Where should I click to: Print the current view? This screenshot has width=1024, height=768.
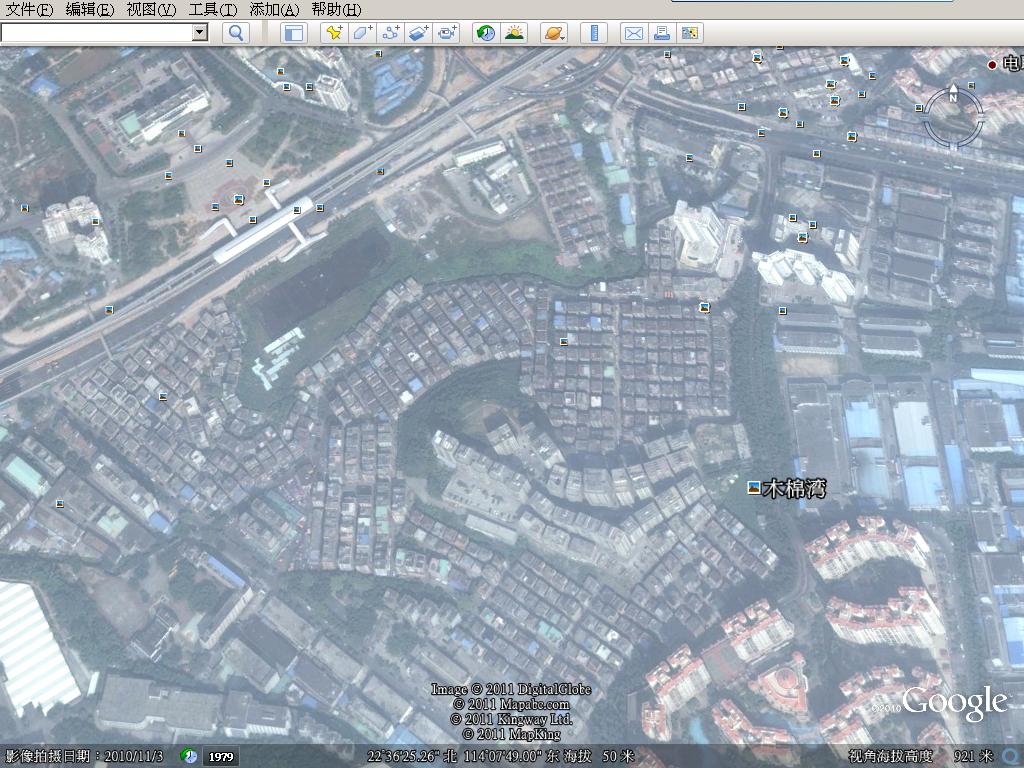point(662,33)
